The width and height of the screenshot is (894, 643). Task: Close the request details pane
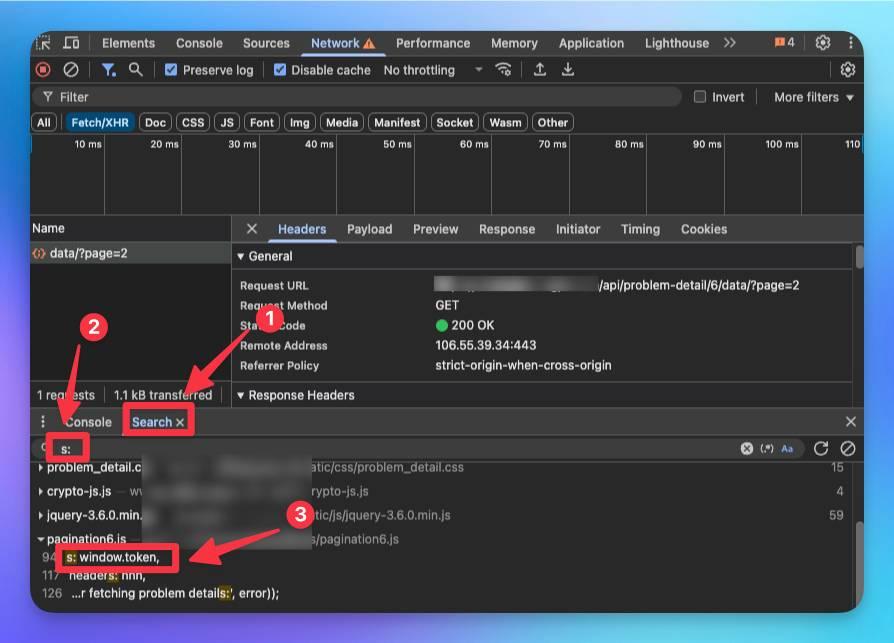coord(251,229)
